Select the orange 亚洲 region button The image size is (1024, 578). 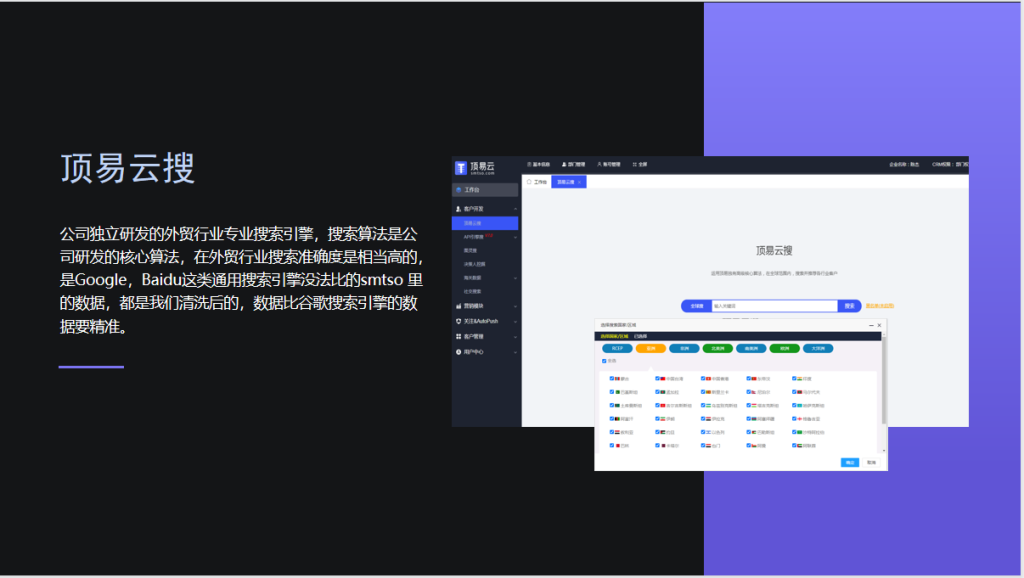651,348
